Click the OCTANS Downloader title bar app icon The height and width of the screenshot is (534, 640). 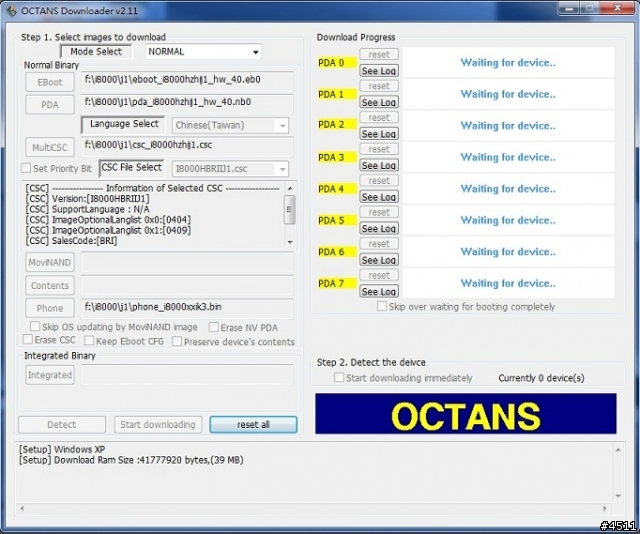(x=11, y=11)
